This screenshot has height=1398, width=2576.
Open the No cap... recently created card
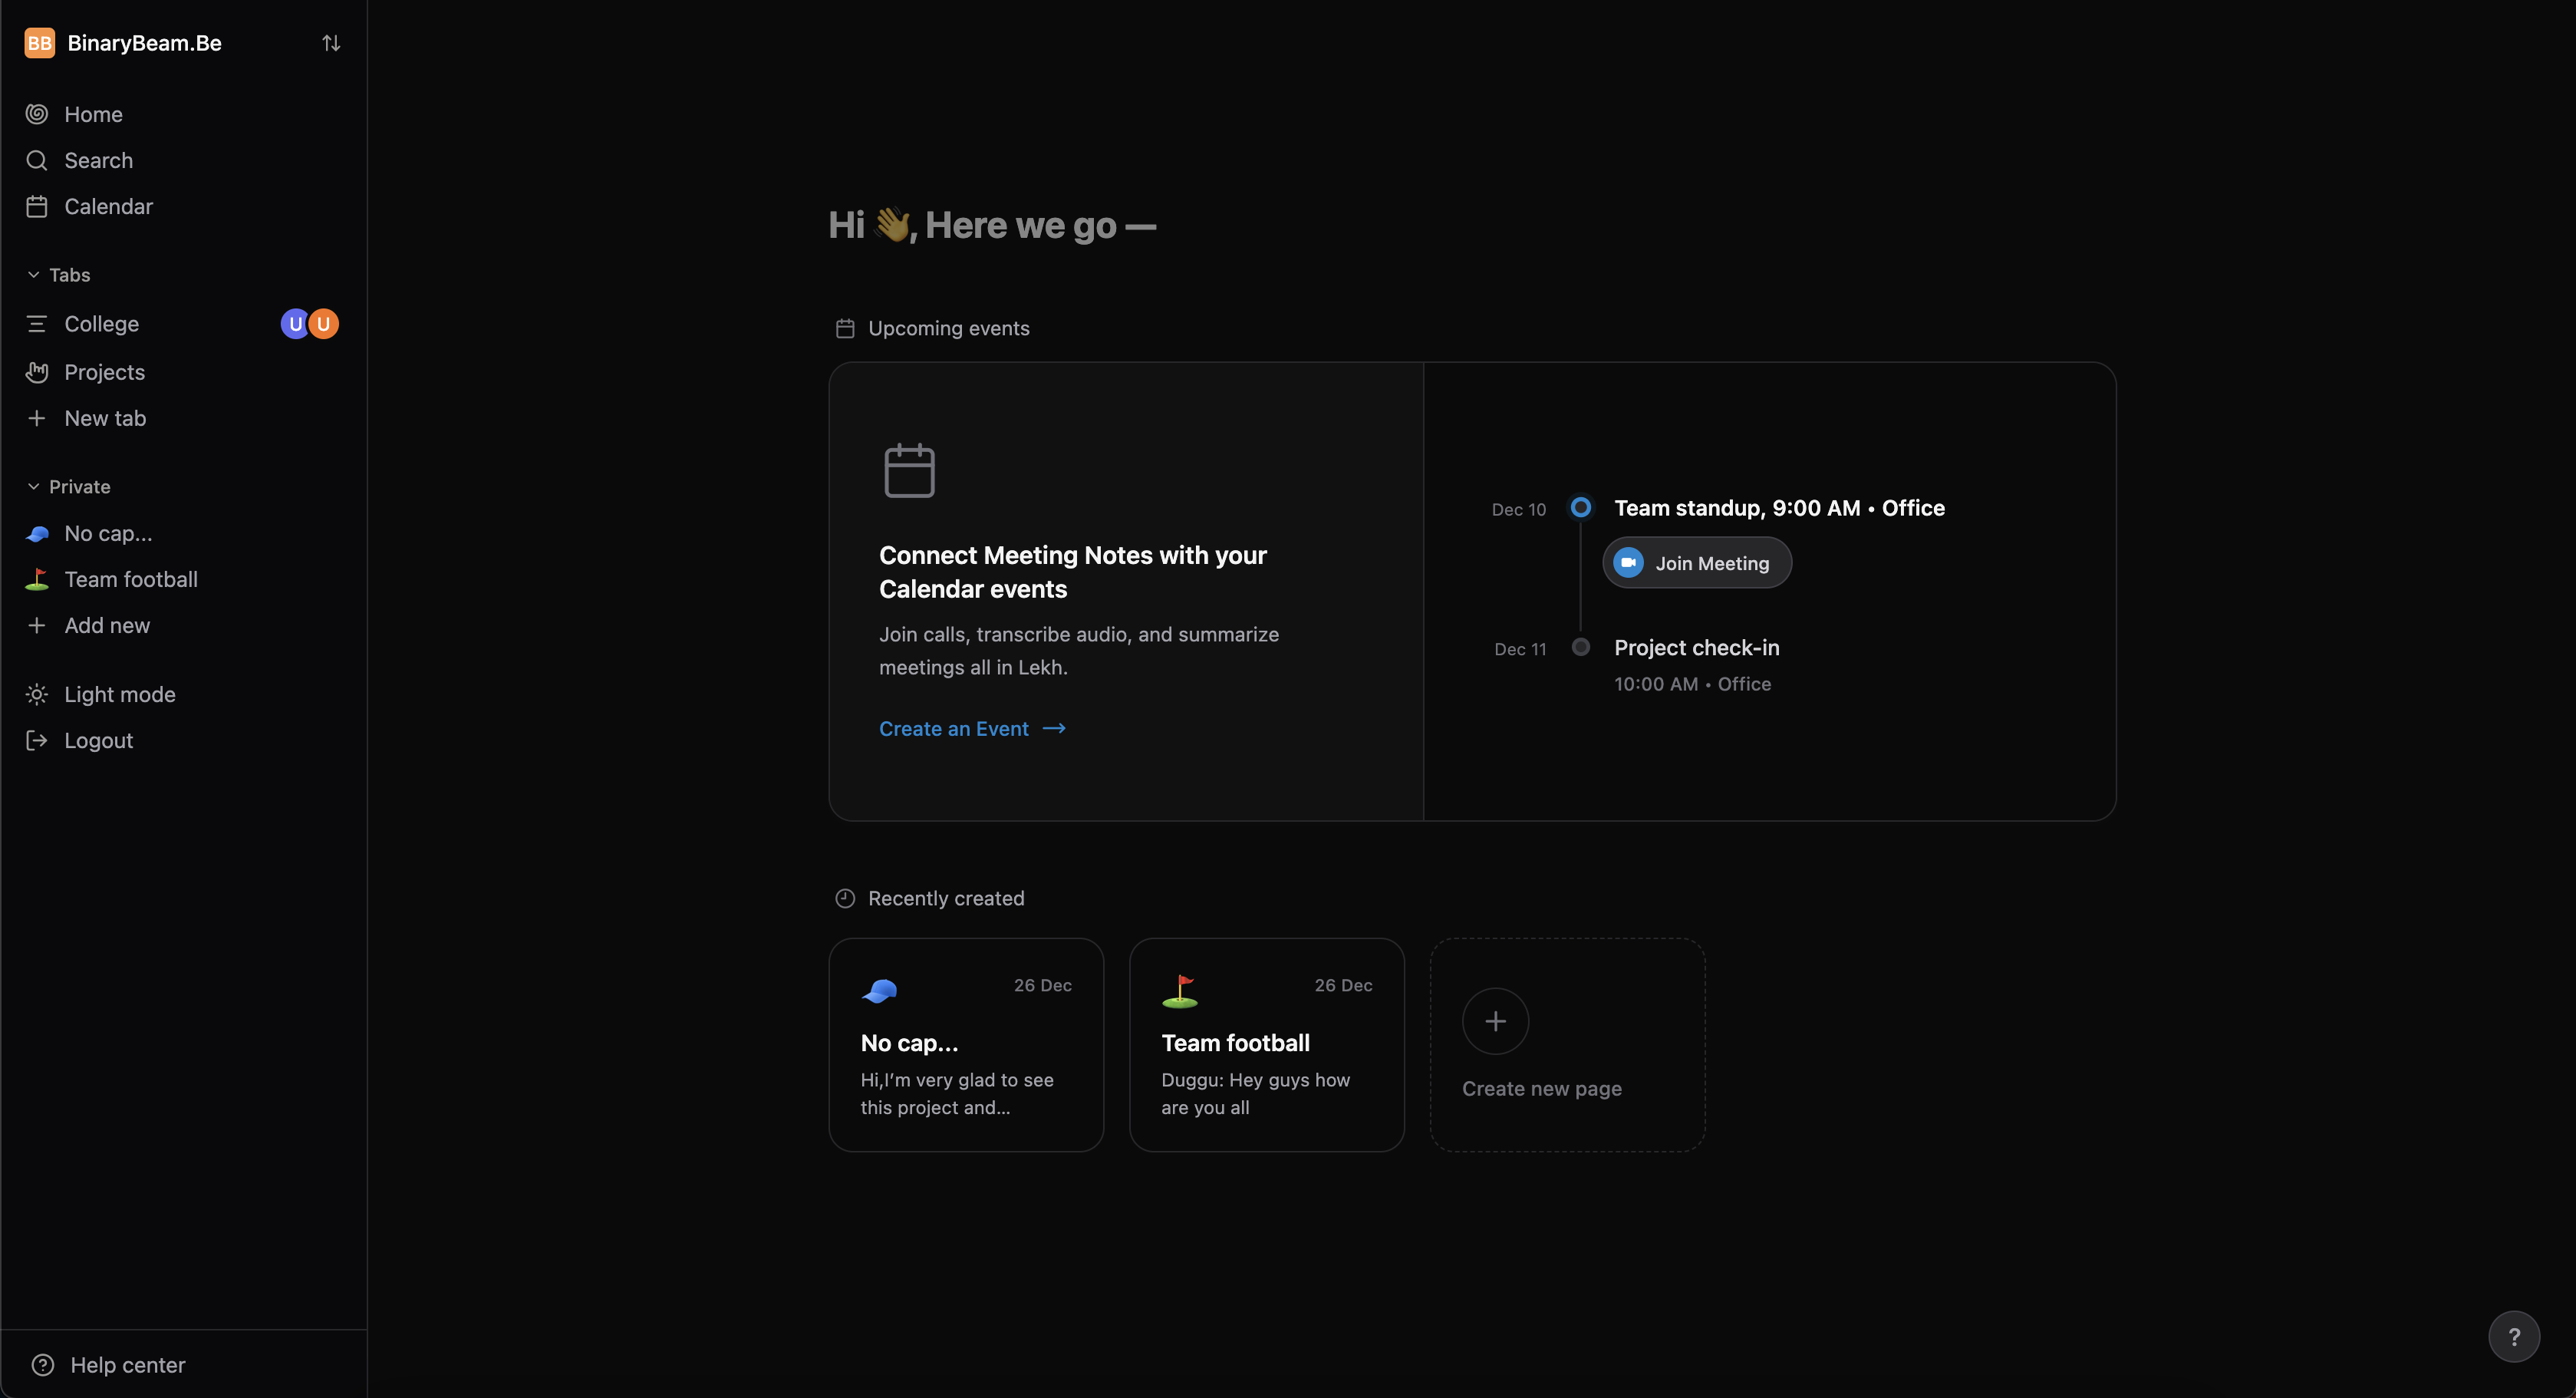(966, 1045)
